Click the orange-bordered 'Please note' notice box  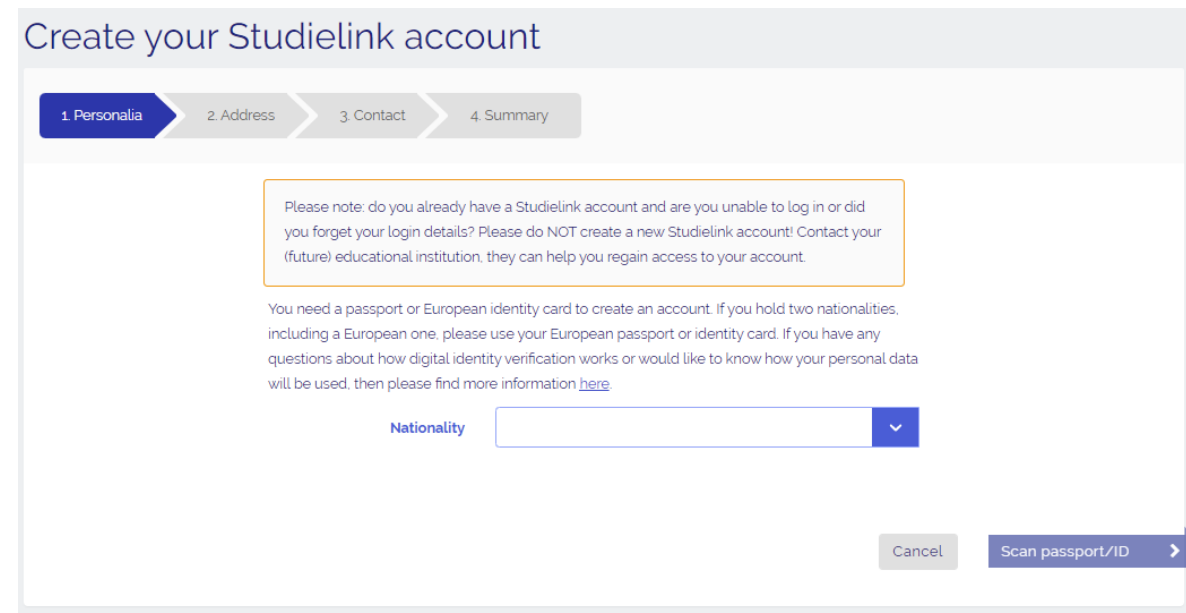(583, 232)
